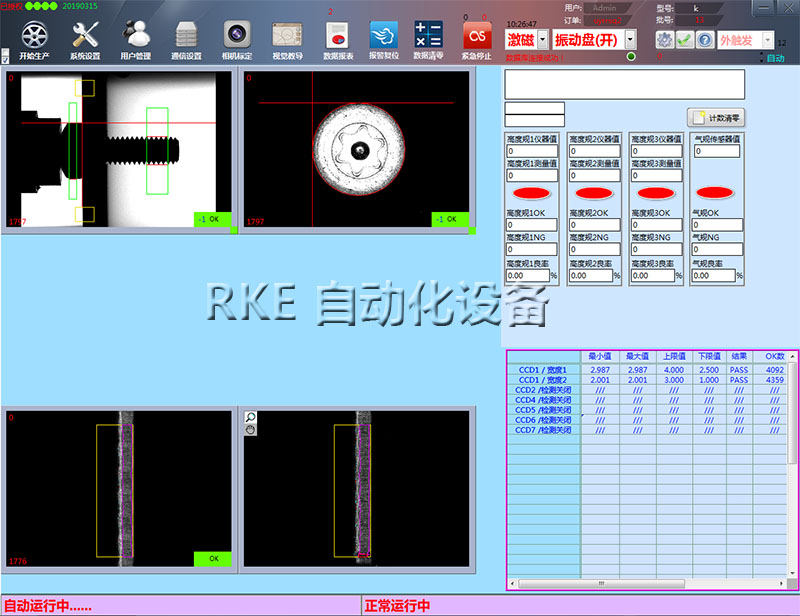Viewport: 800px width, 616px height.
Task: Click the blue help question mark button
Action: tap(705, 40)
